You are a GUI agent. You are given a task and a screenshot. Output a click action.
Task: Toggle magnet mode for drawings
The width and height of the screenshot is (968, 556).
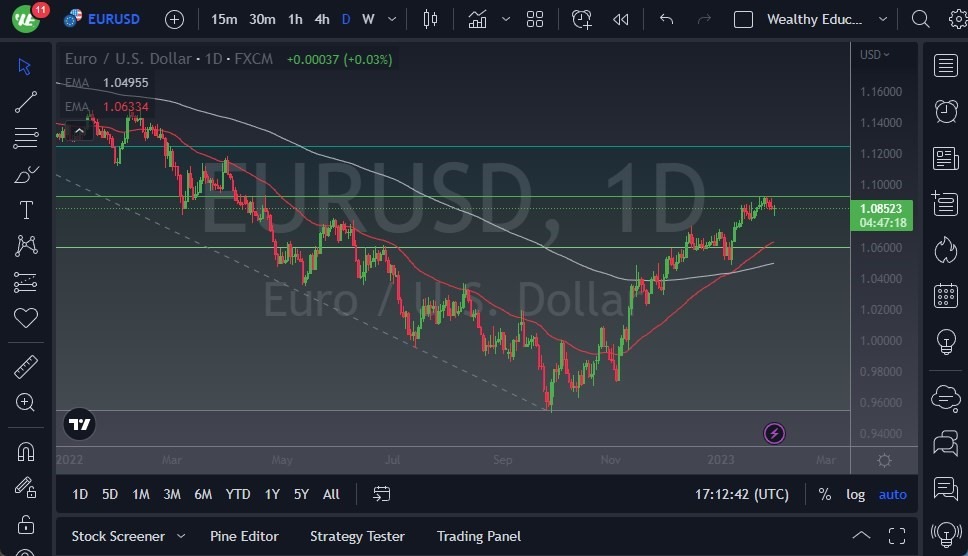pos(25,452)
